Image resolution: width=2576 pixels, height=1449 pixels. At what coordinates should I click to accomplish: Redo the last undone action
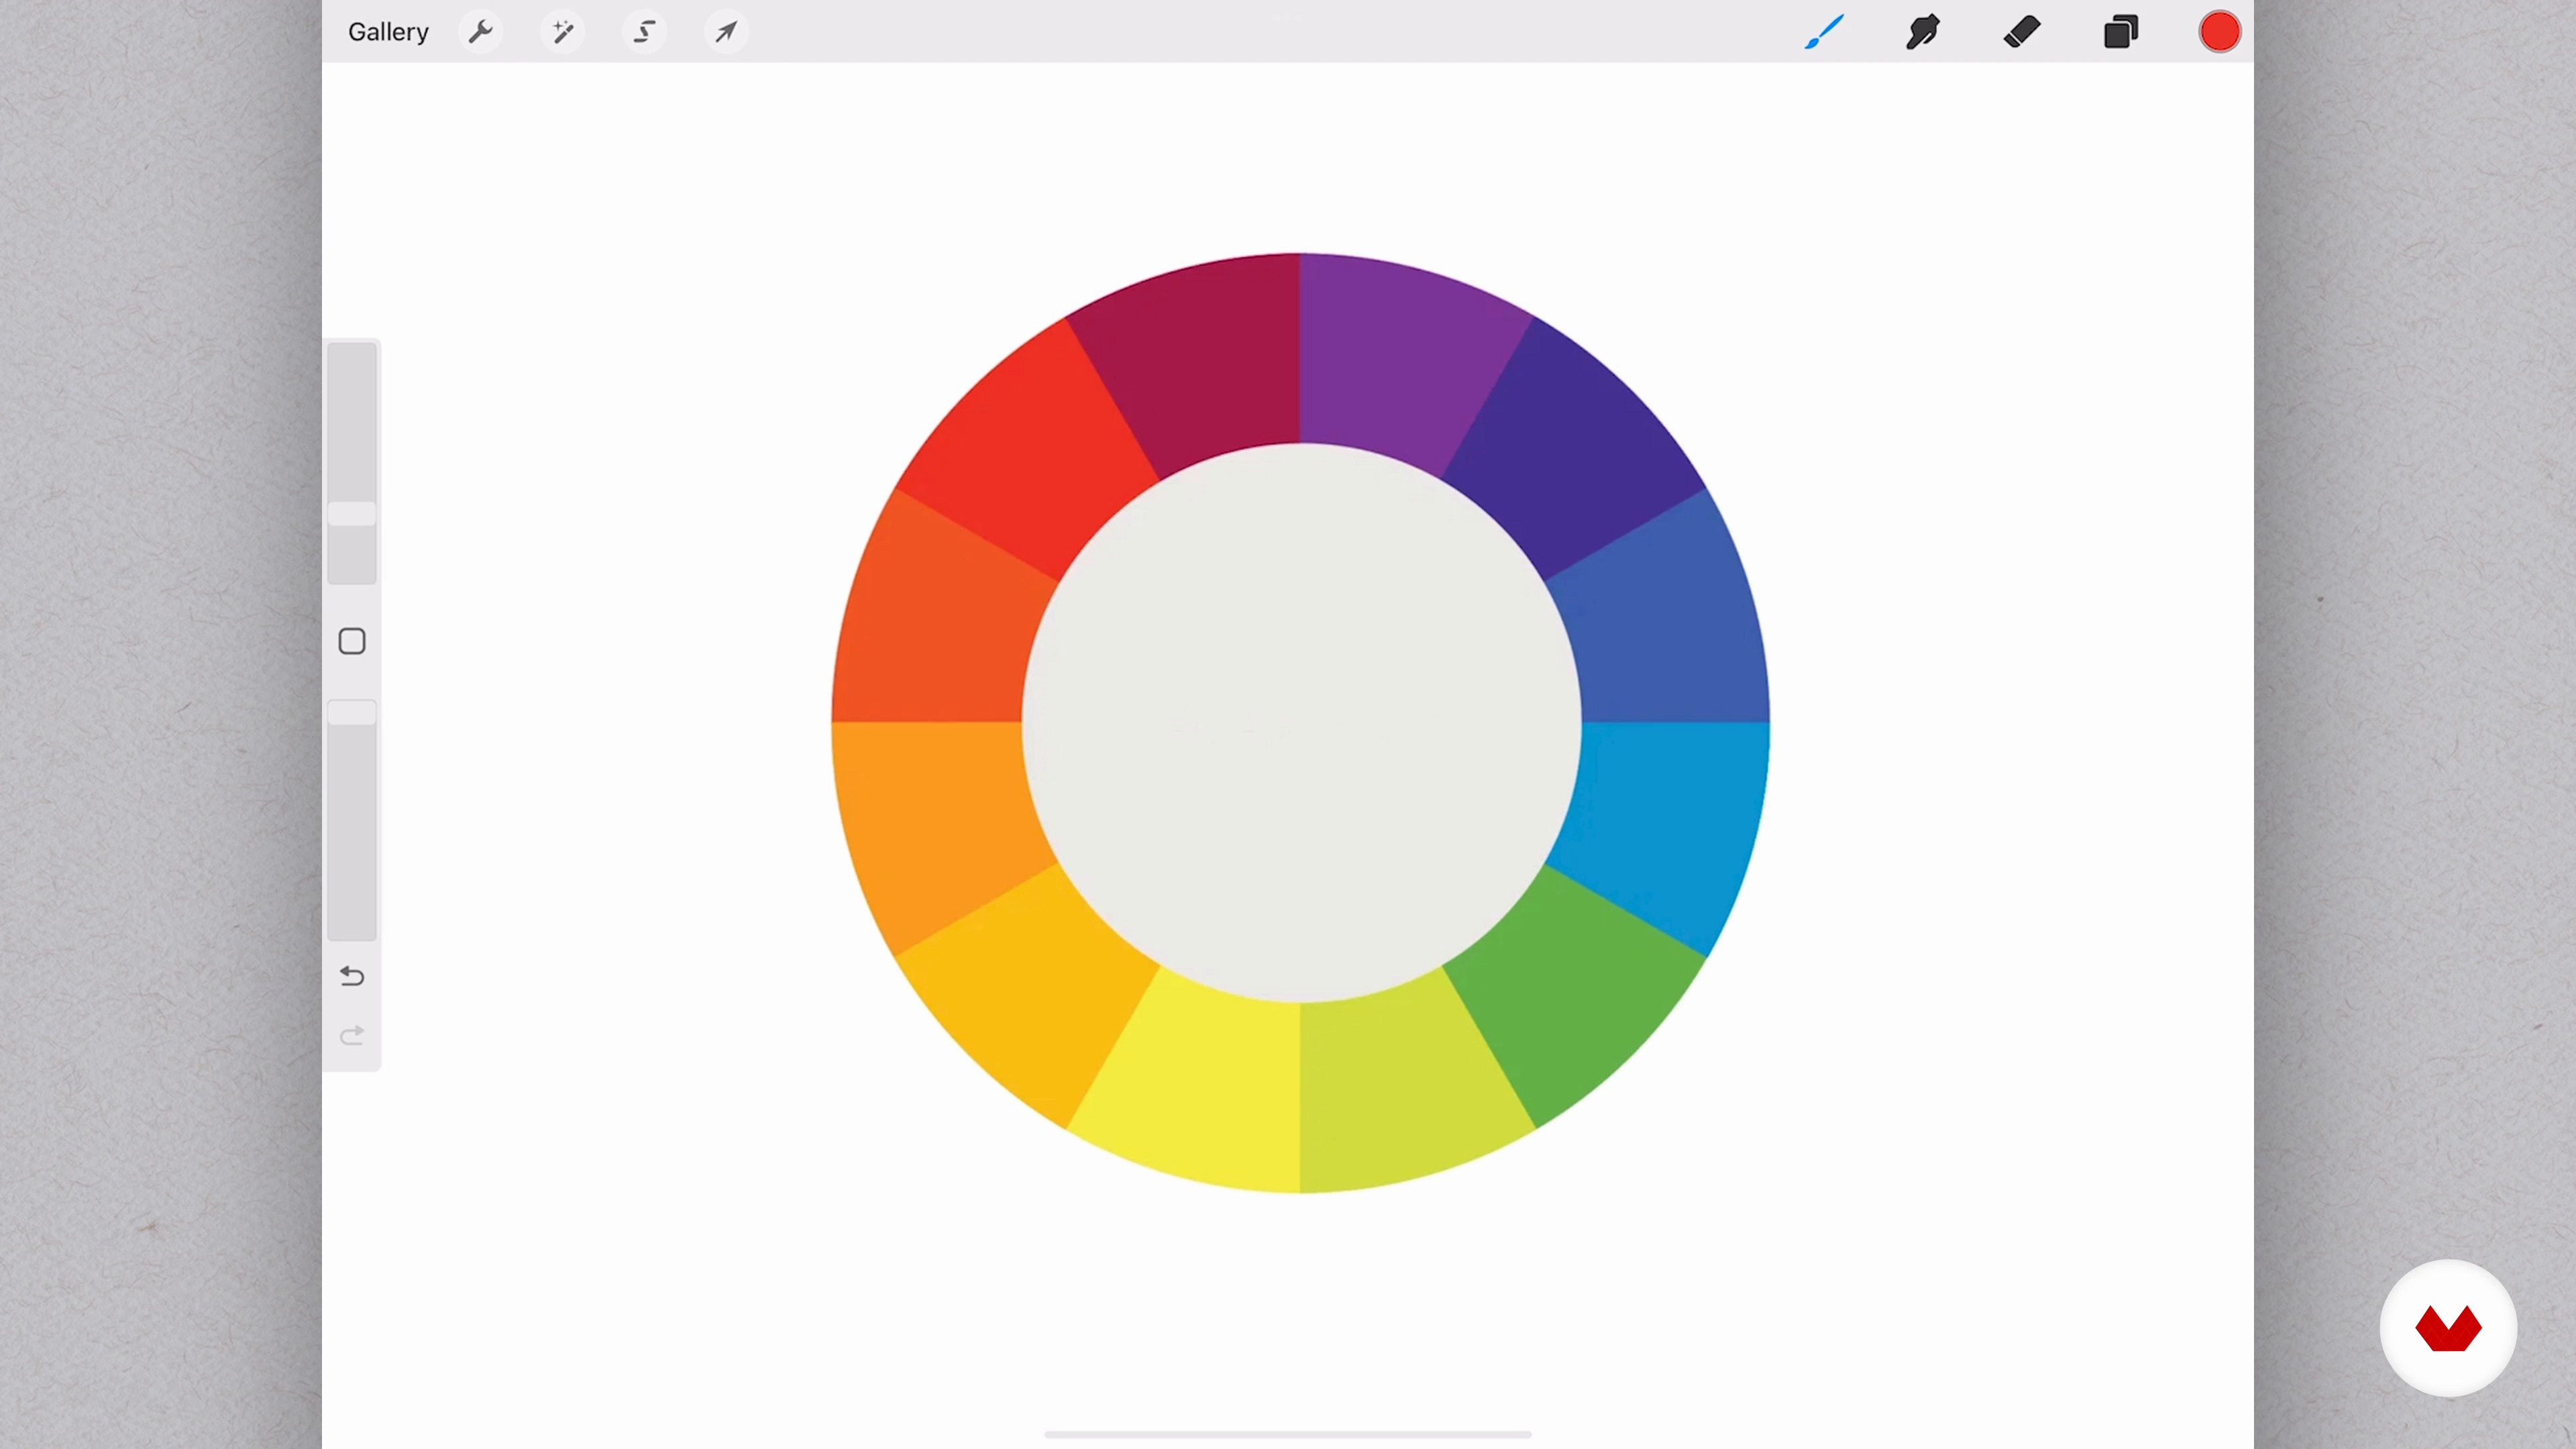point(352,1036)
